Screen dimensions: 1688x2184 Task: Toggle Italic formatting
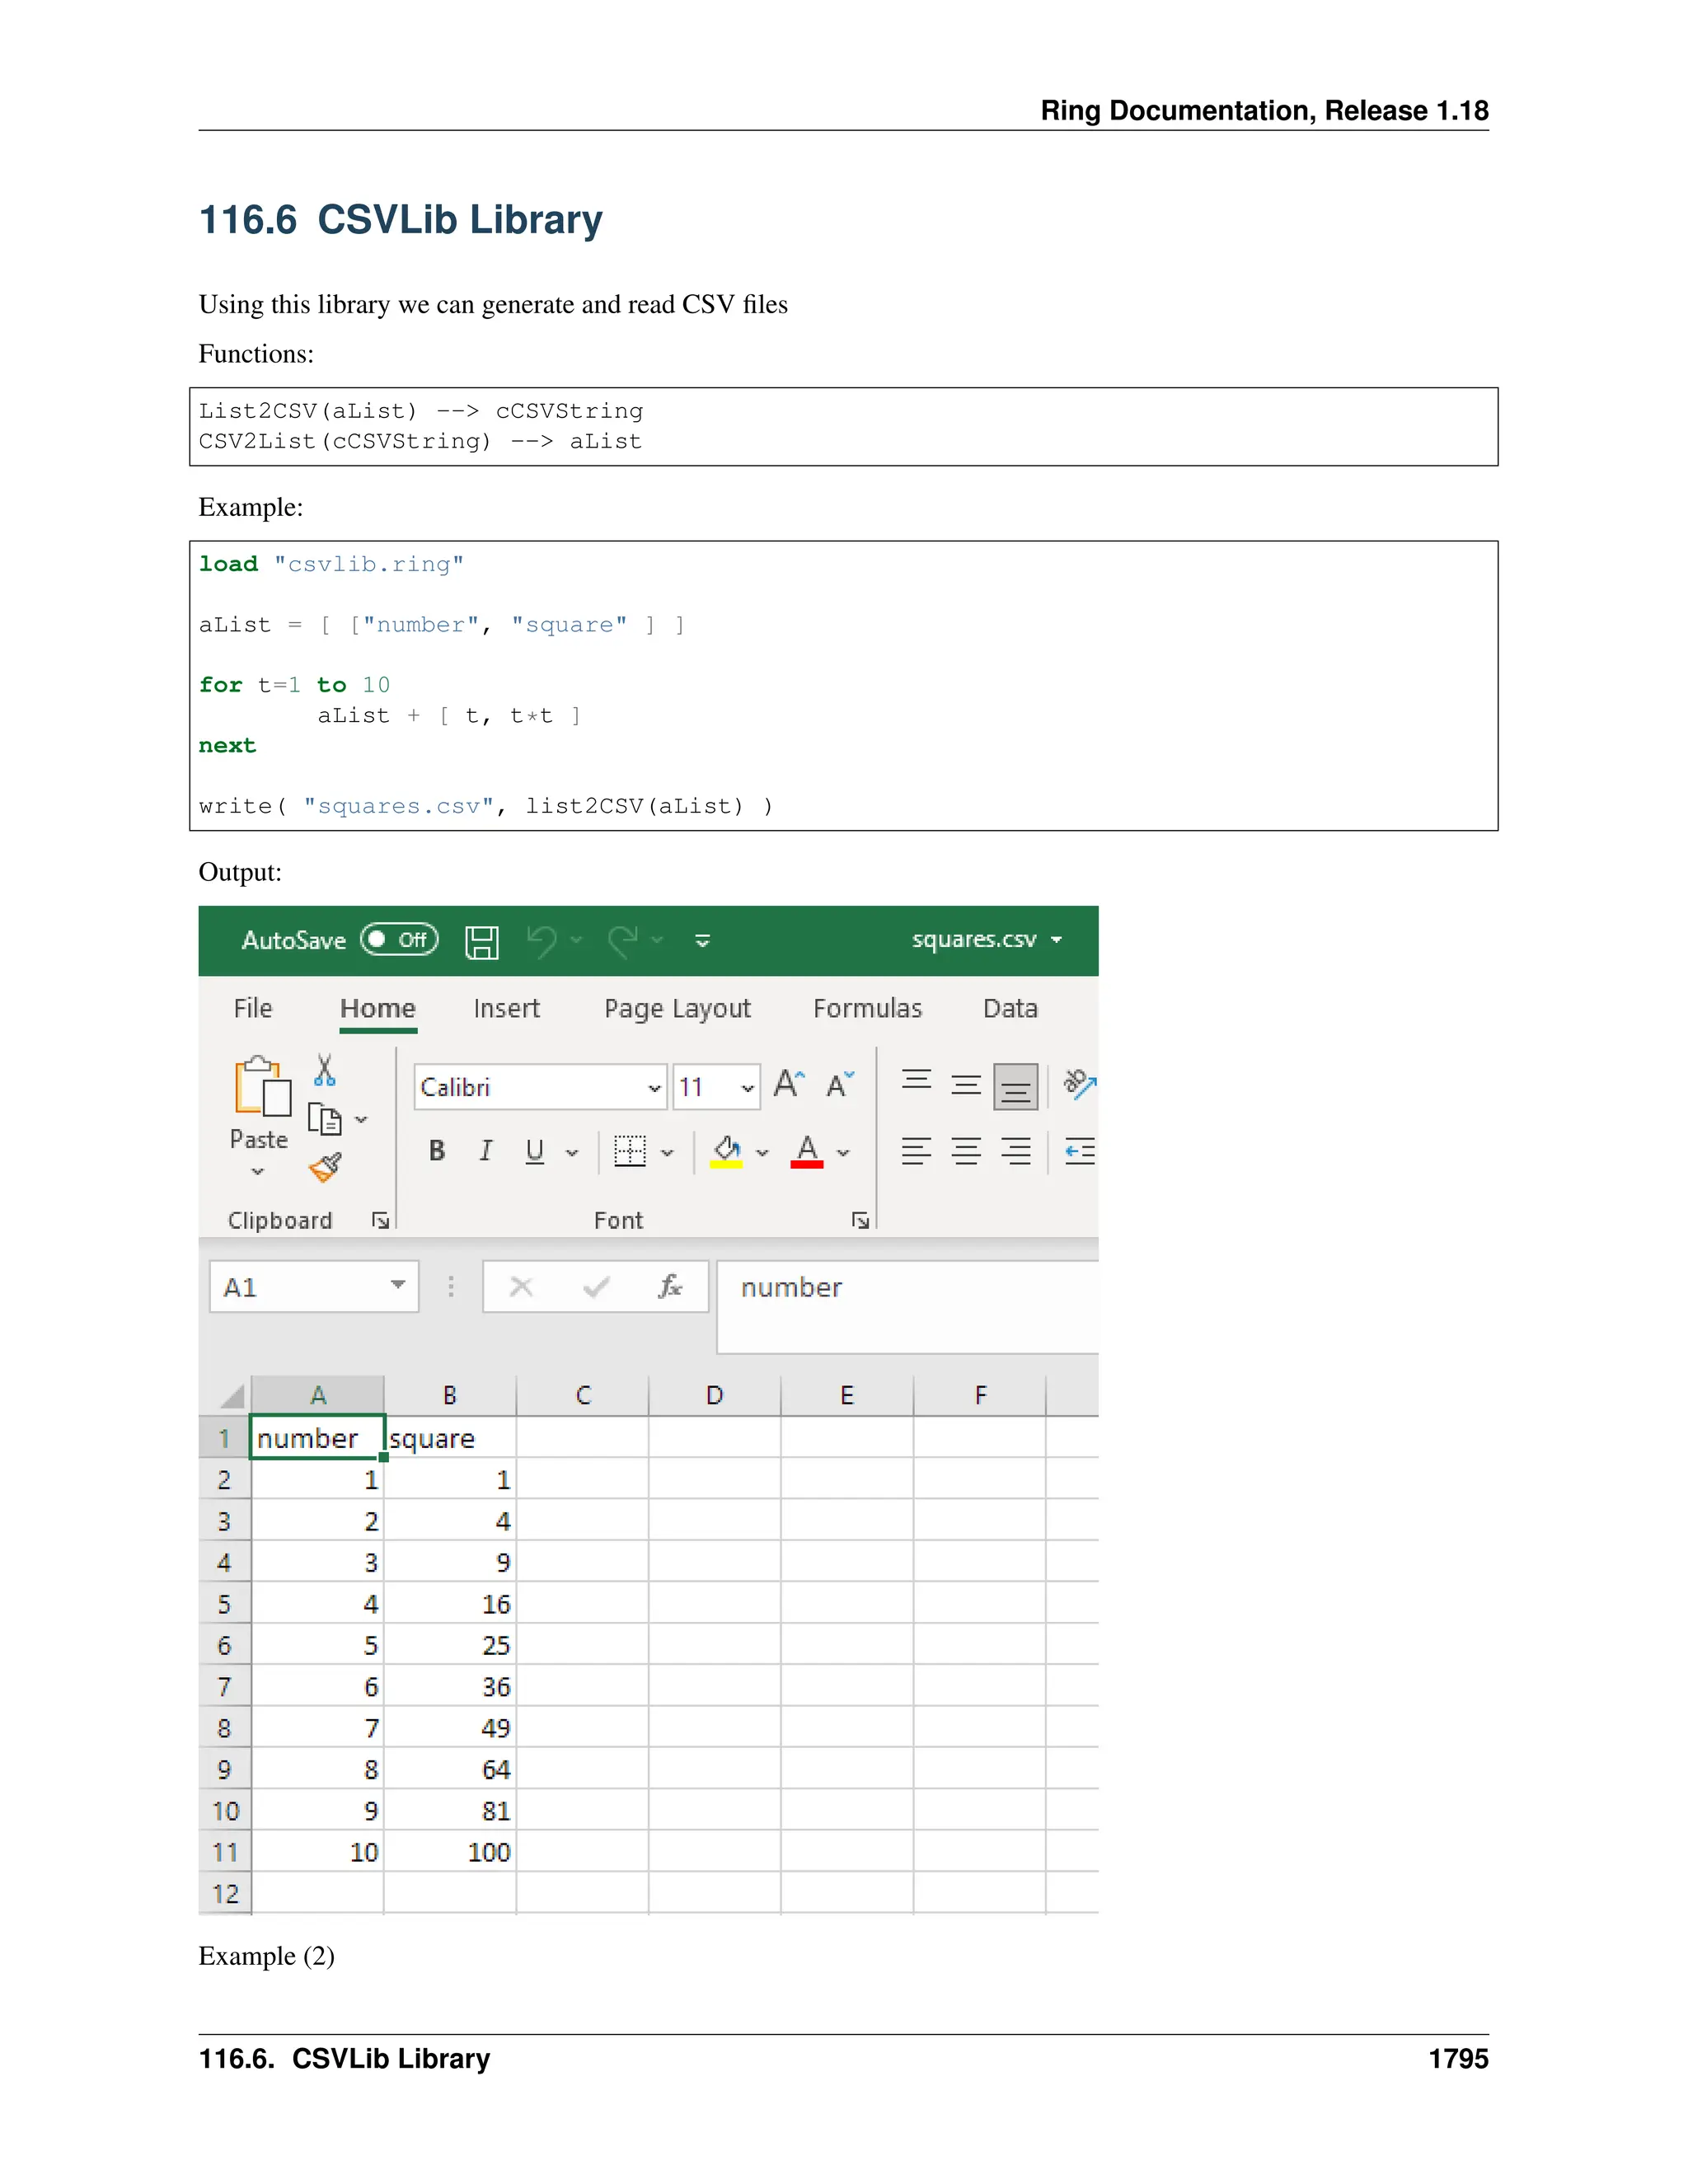(x=486, y=1151)
